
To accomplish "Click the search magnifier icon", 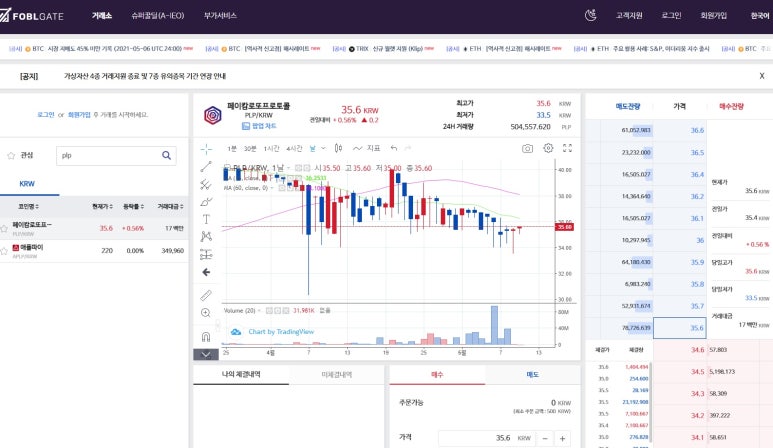I will pyautogui.click(x=167, y=156).
